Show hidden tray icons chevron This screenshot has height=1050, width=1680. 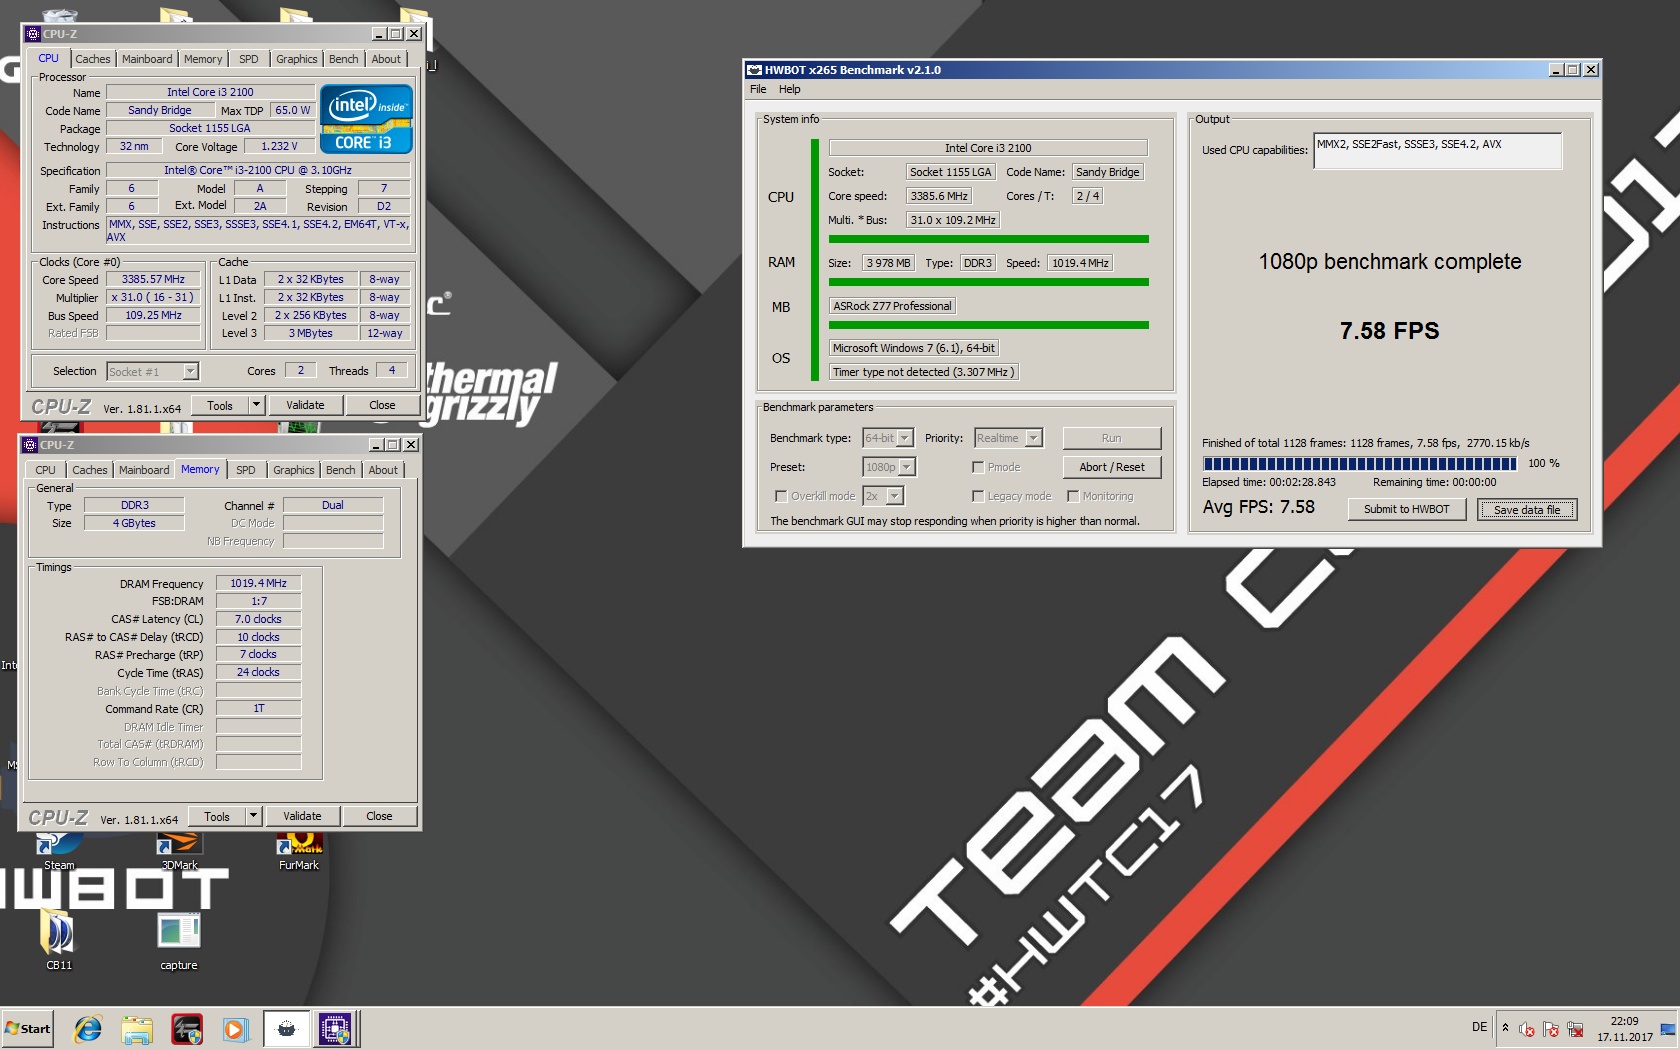[x=1505, y=1028]
